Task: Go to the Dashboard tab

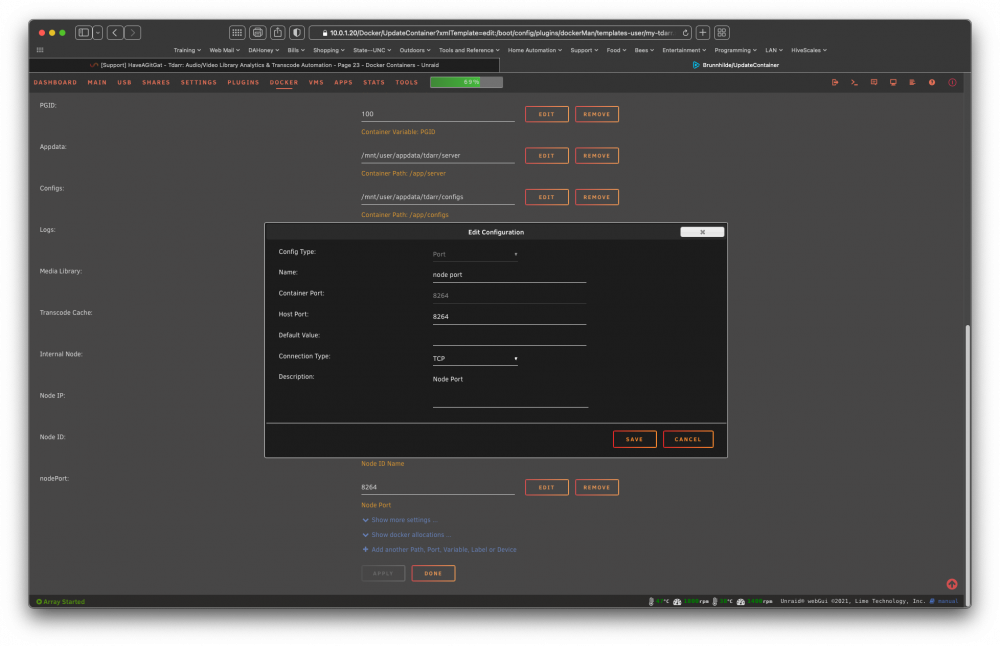Action: pyautogui.click(x=55, y=82)
